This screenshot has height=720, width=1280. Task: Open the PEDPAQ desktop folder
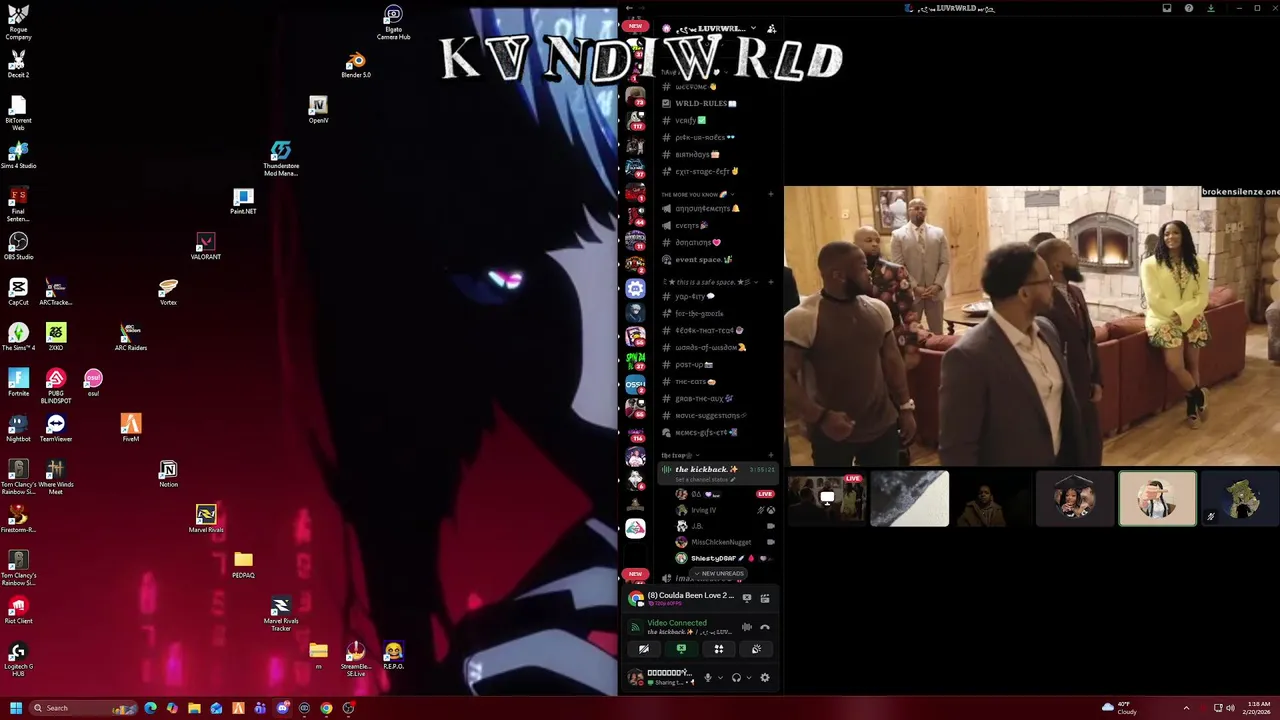pyautogui.click(x=243, y=565)
